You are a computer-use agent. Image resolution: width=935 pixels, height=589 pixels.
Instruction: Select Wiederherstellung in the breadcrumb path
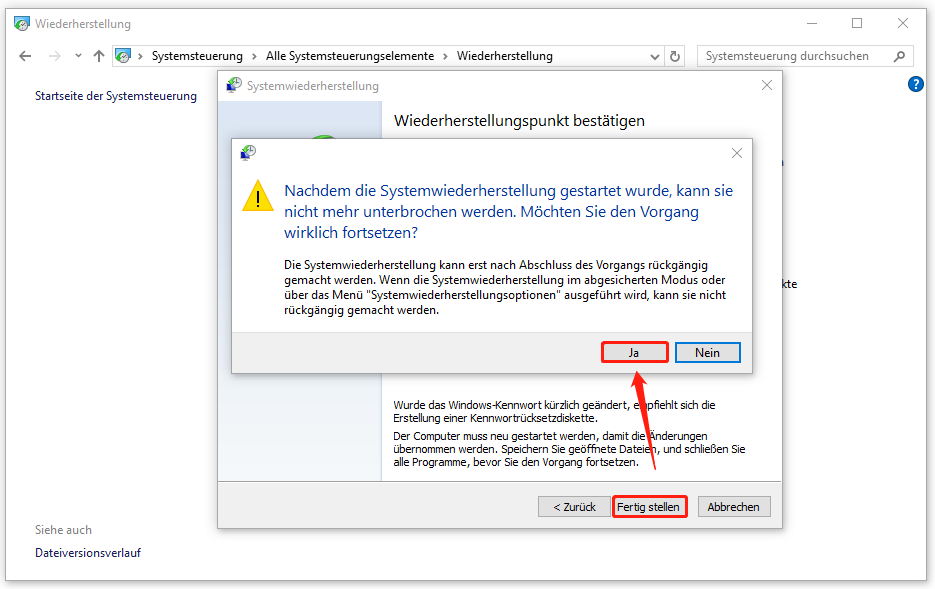tap(508, 56)
